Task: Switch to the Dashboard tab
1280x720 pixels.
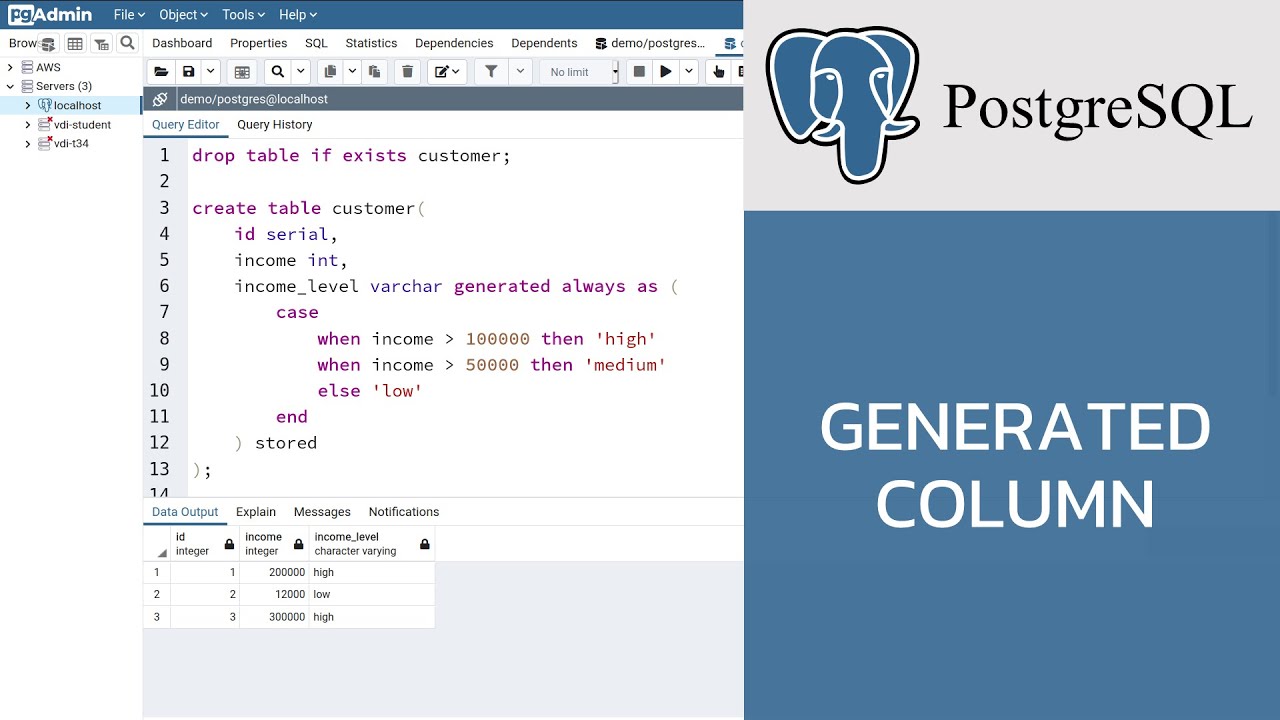Action: point(182,43)
